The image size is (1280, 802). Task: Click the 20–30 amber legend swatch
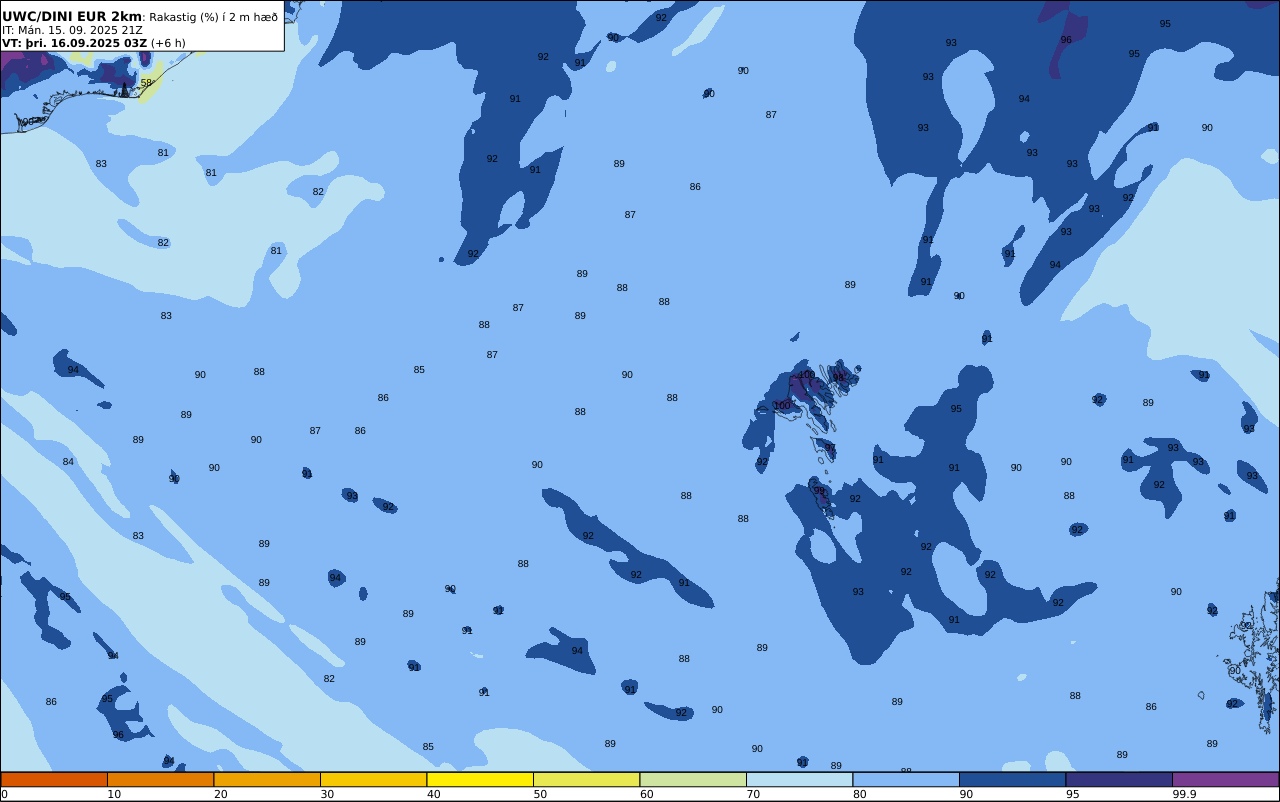[267, 779]
